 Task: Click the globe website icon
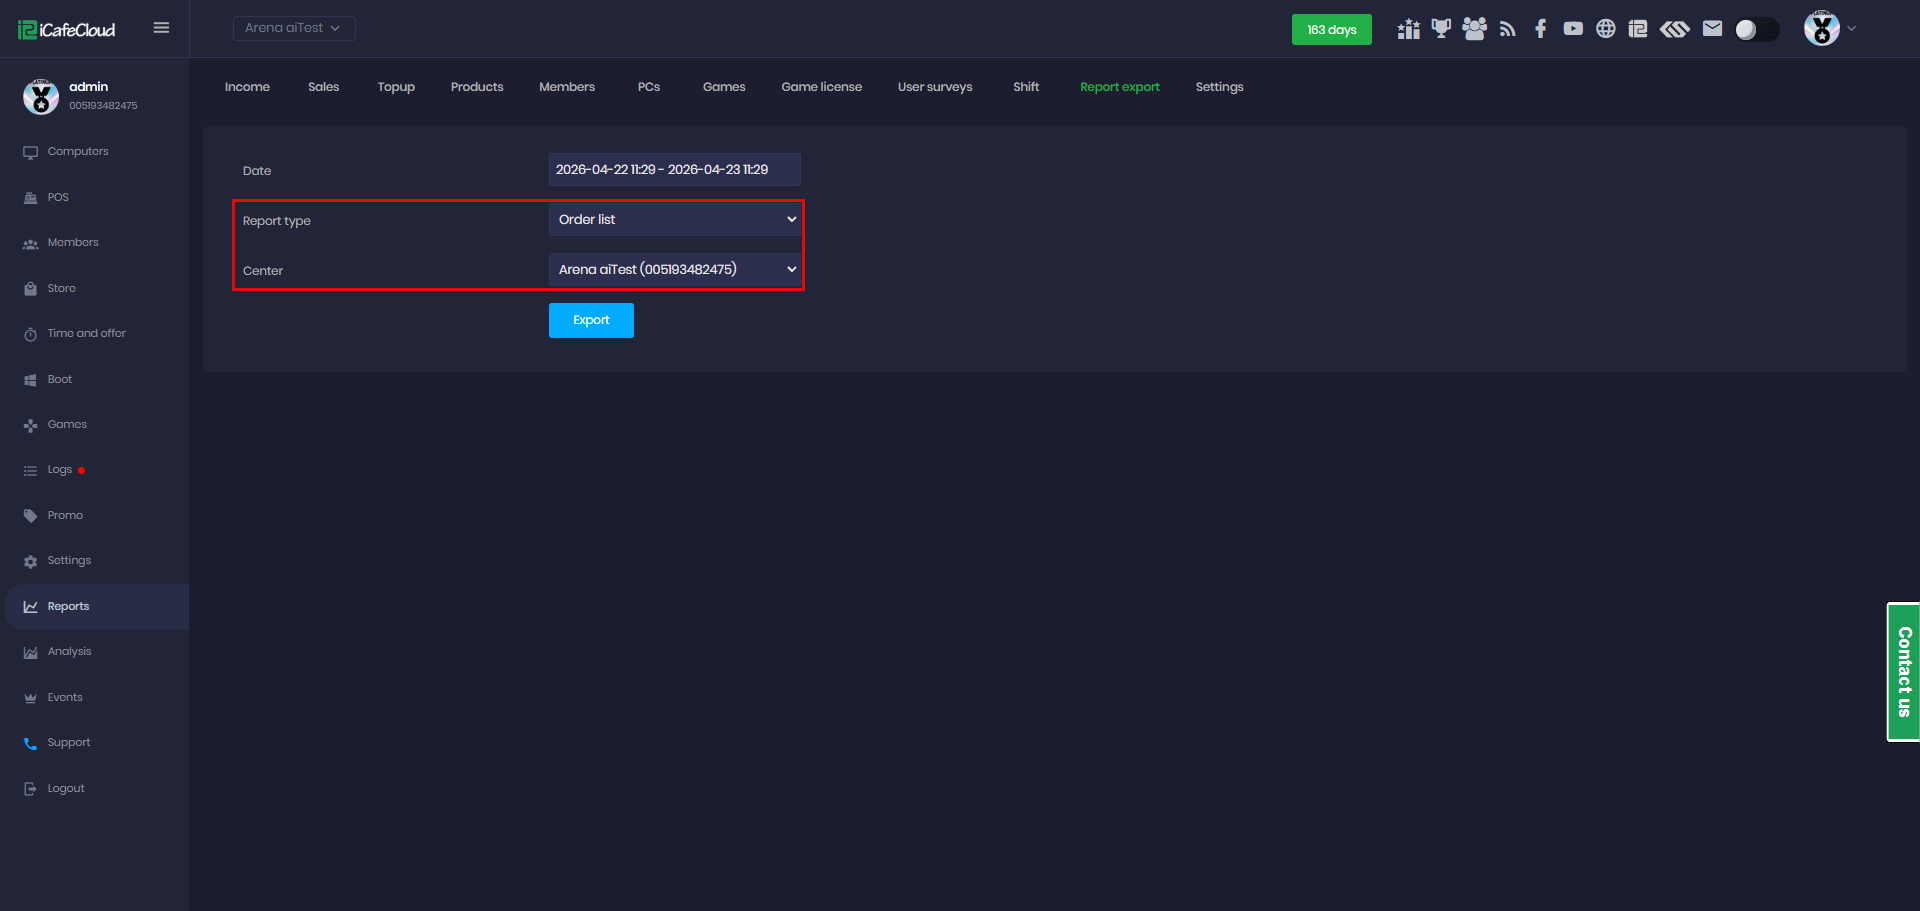click(1606, 29)
